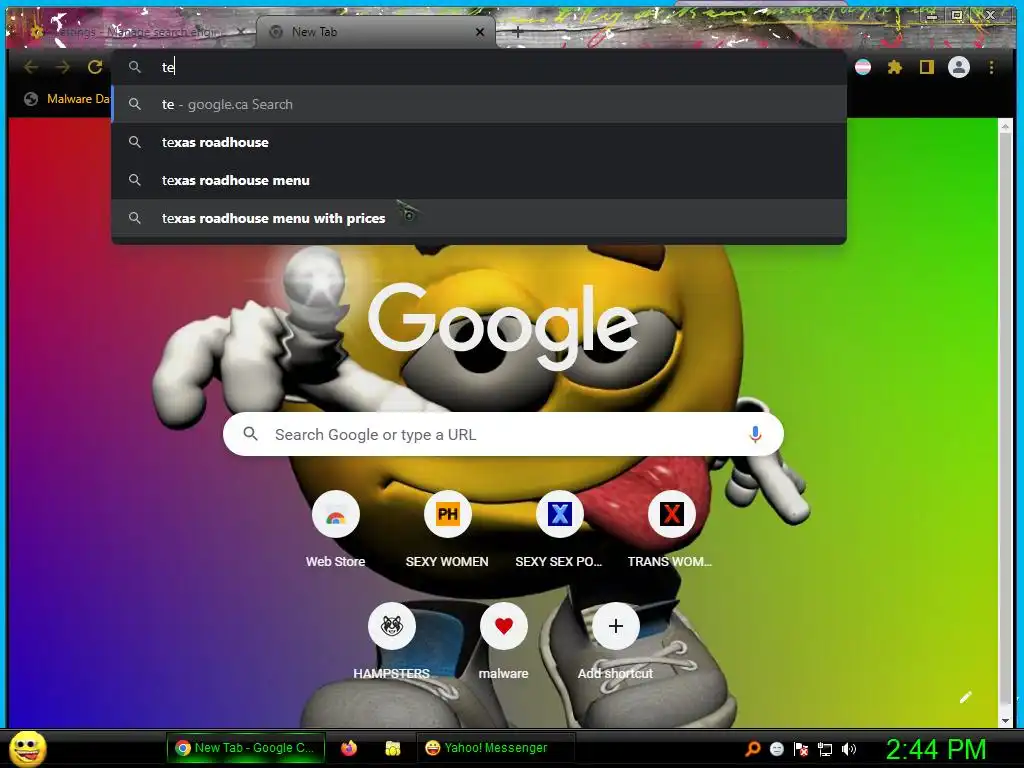
Task: Open the side panel icon
Action: (x=927, y=67)
